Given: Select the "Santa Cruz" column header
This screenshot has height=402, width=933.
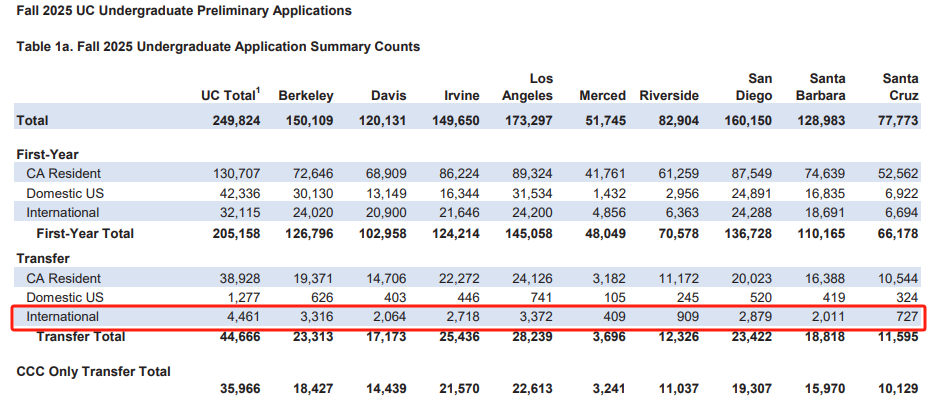Looking at the screenshot, I should 901,87.
